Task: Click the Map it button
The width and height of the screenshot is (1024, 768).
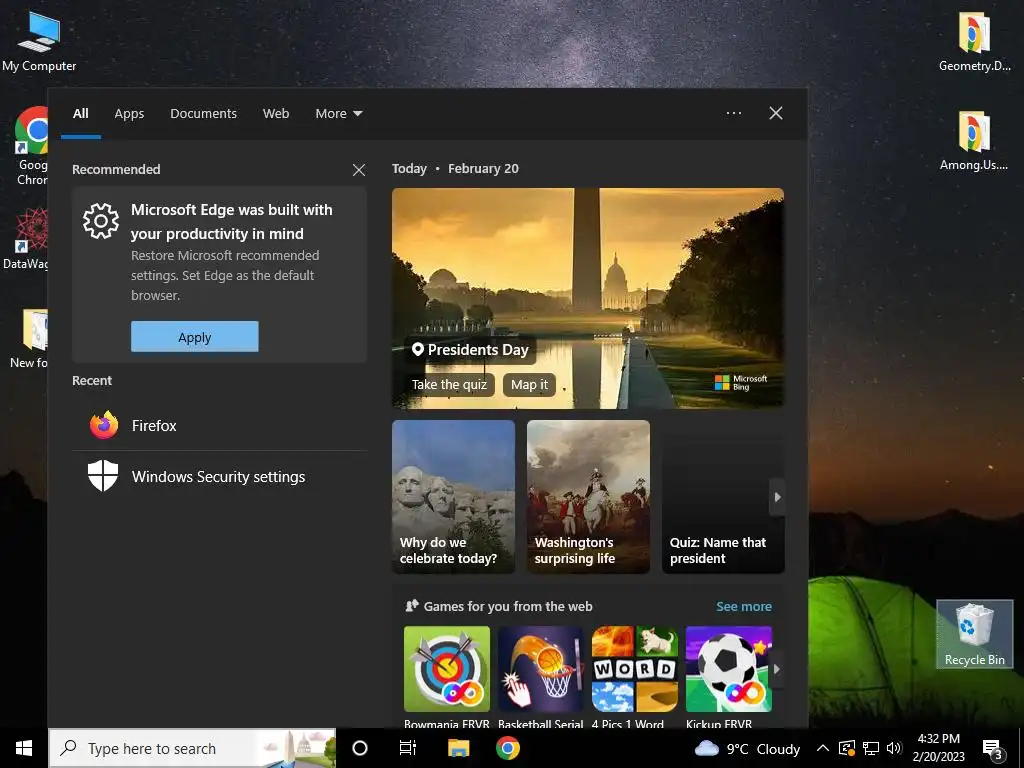Action: coord(530,385)
